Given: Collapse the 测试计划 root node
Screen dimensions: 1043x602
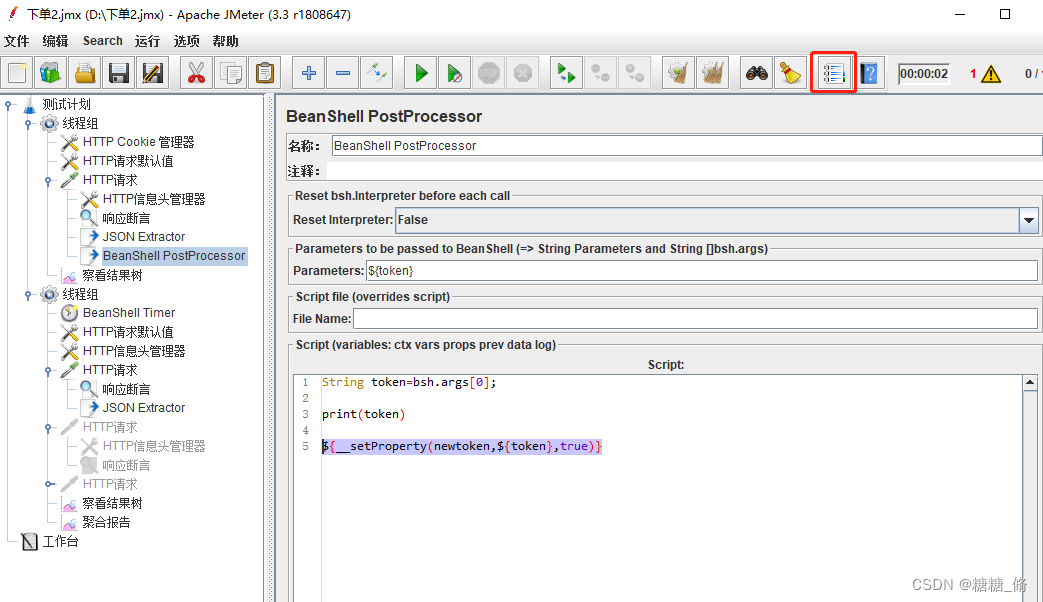Looking at the screenshot, I should [x=8, y=104].
